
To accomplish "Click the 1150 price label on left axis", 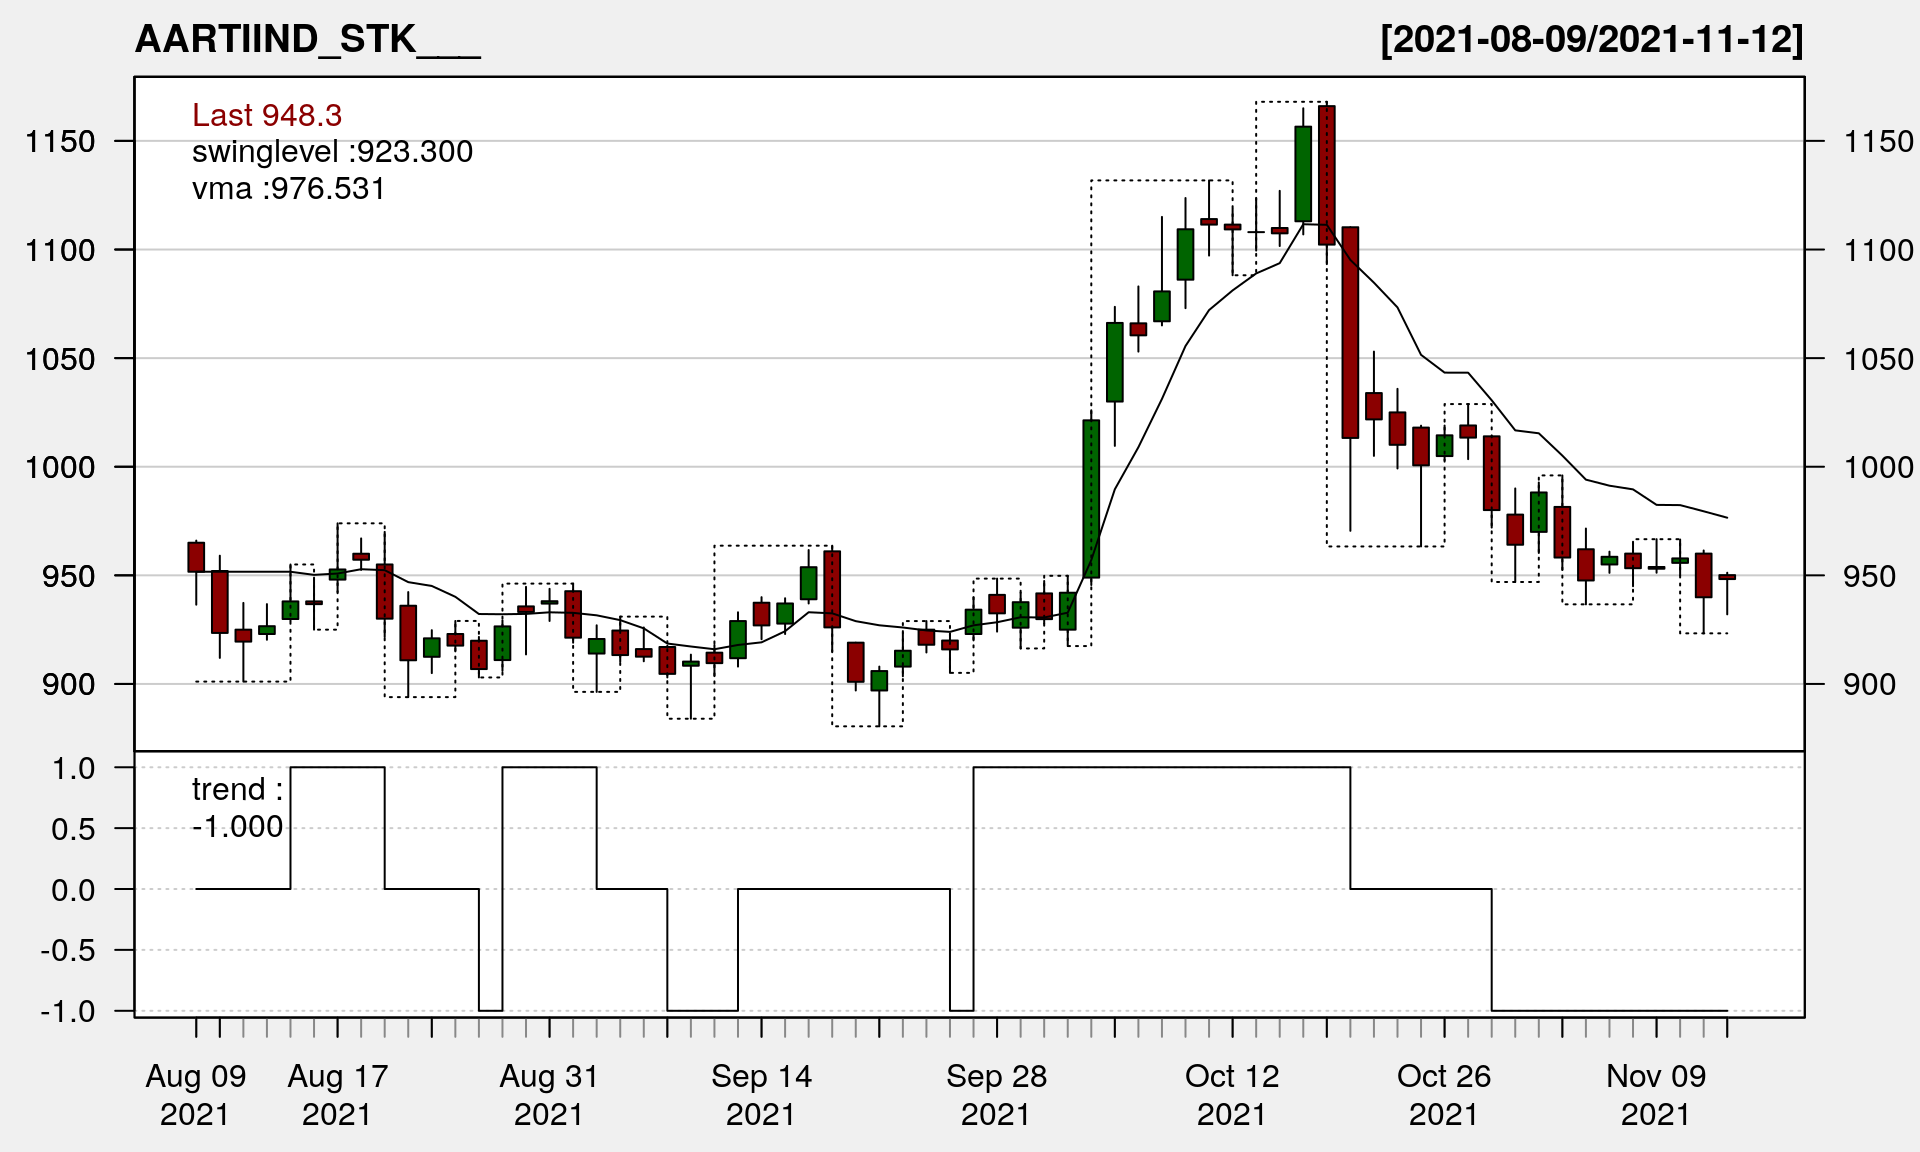I will coord(60,141).
